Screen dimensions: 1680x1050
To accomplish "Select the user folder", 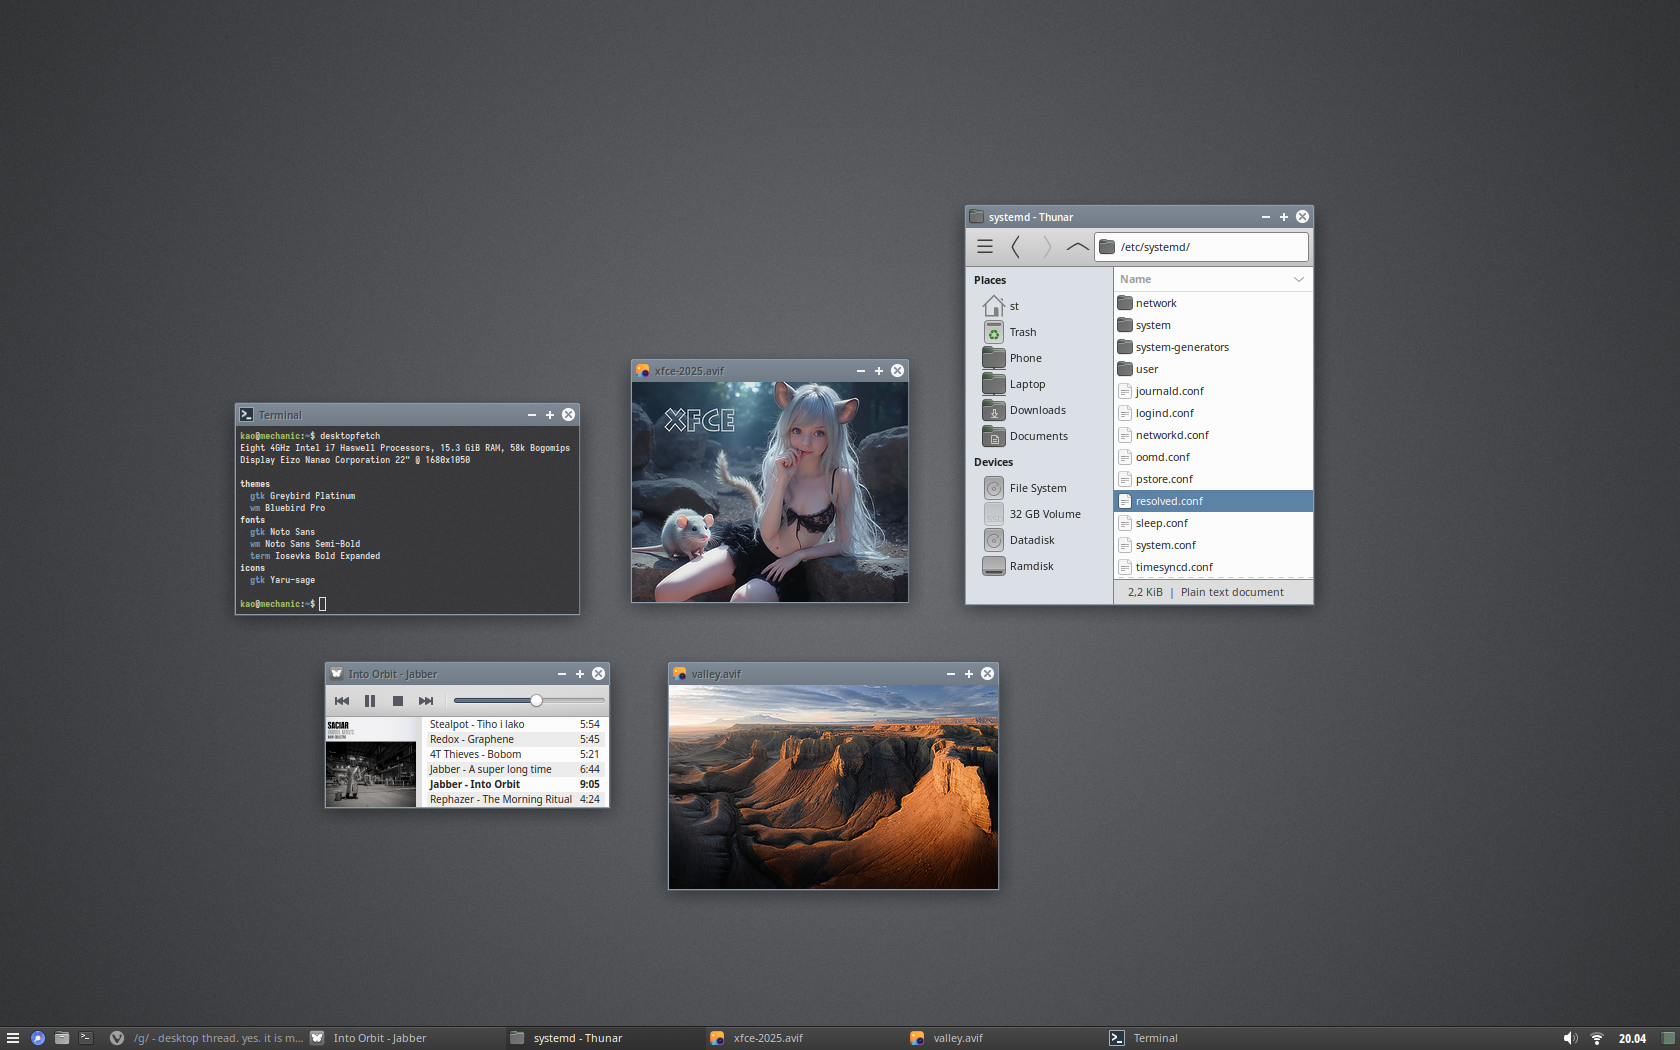I will tap(1213, 369).
